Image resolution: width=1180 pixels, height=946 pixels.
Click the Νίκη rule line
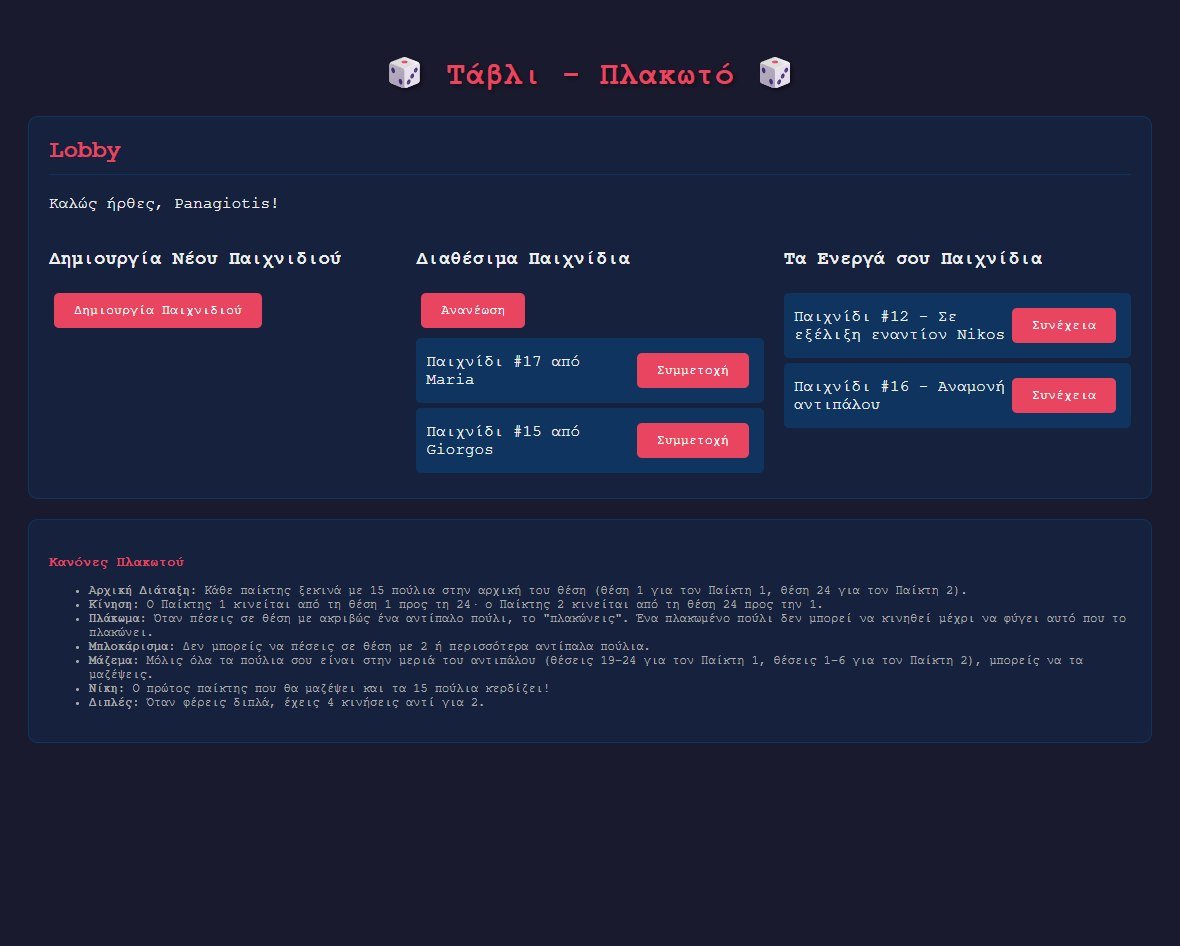click(x=319, y=688)
